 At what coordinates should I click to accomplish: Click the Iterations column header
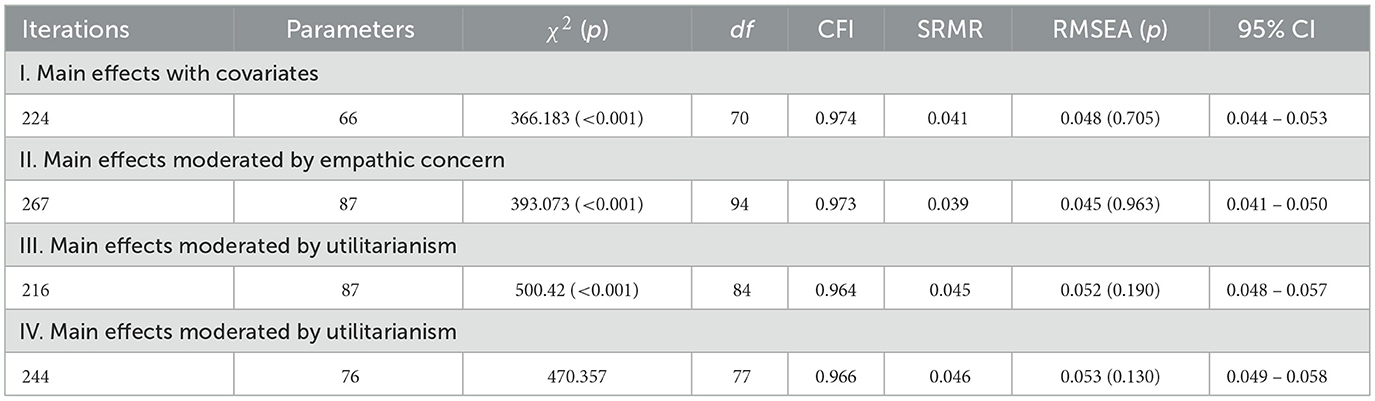[70, 30]
